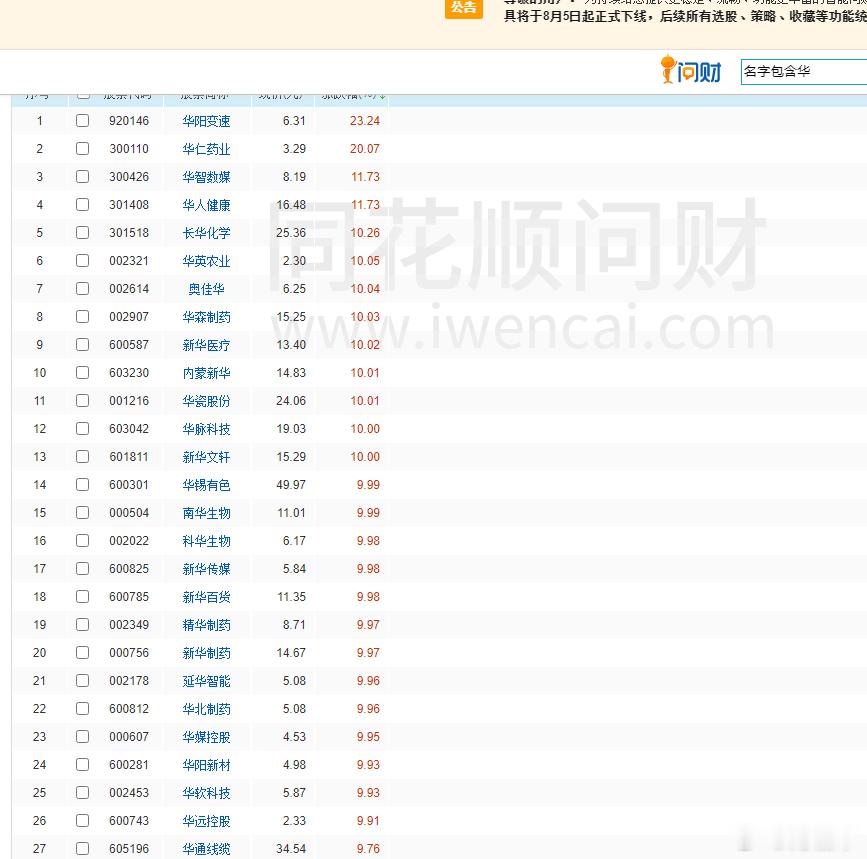The width and height of the screenshot is (867, 859).
Task: Open 华软科技 stock link
Action: pos(206,793)
